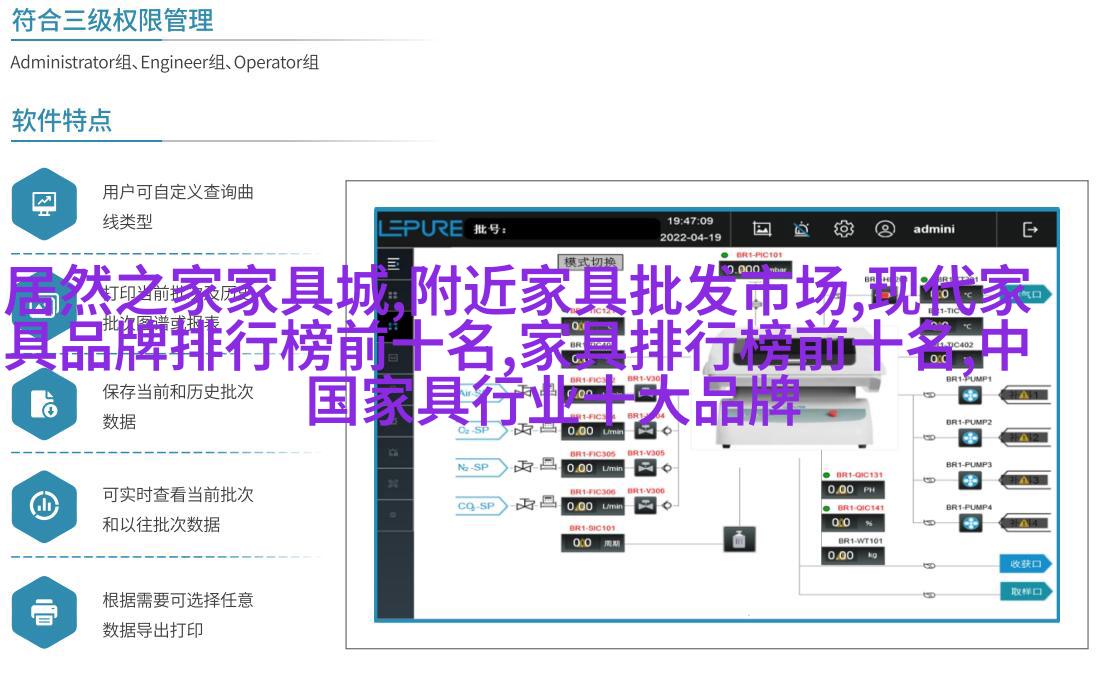The height and width of the screenshot is (677, 1106).
Task: Click the user profile icon beside admini
Action: pyautogui.click(x=885, y=229)
